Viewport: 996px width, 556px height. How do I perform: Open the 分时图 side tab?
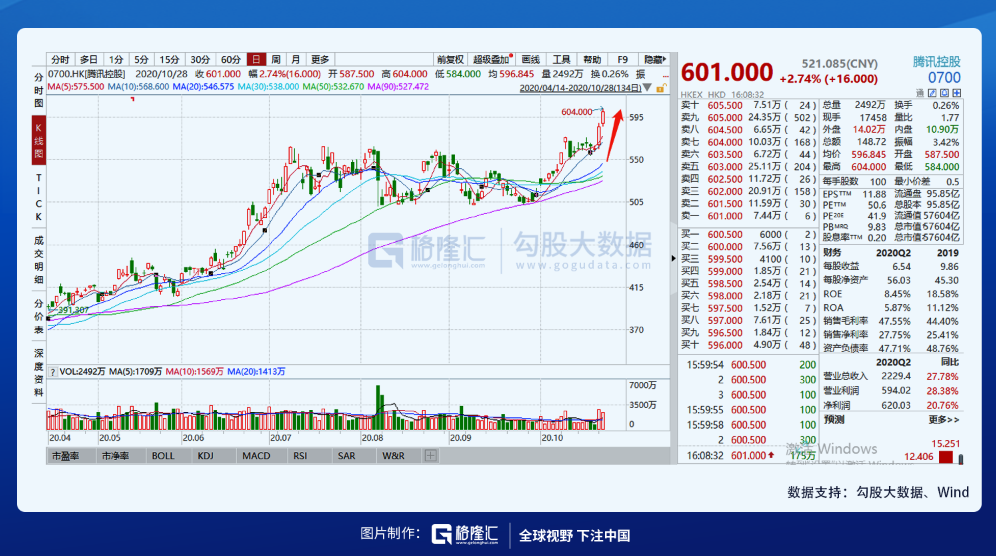39,90
